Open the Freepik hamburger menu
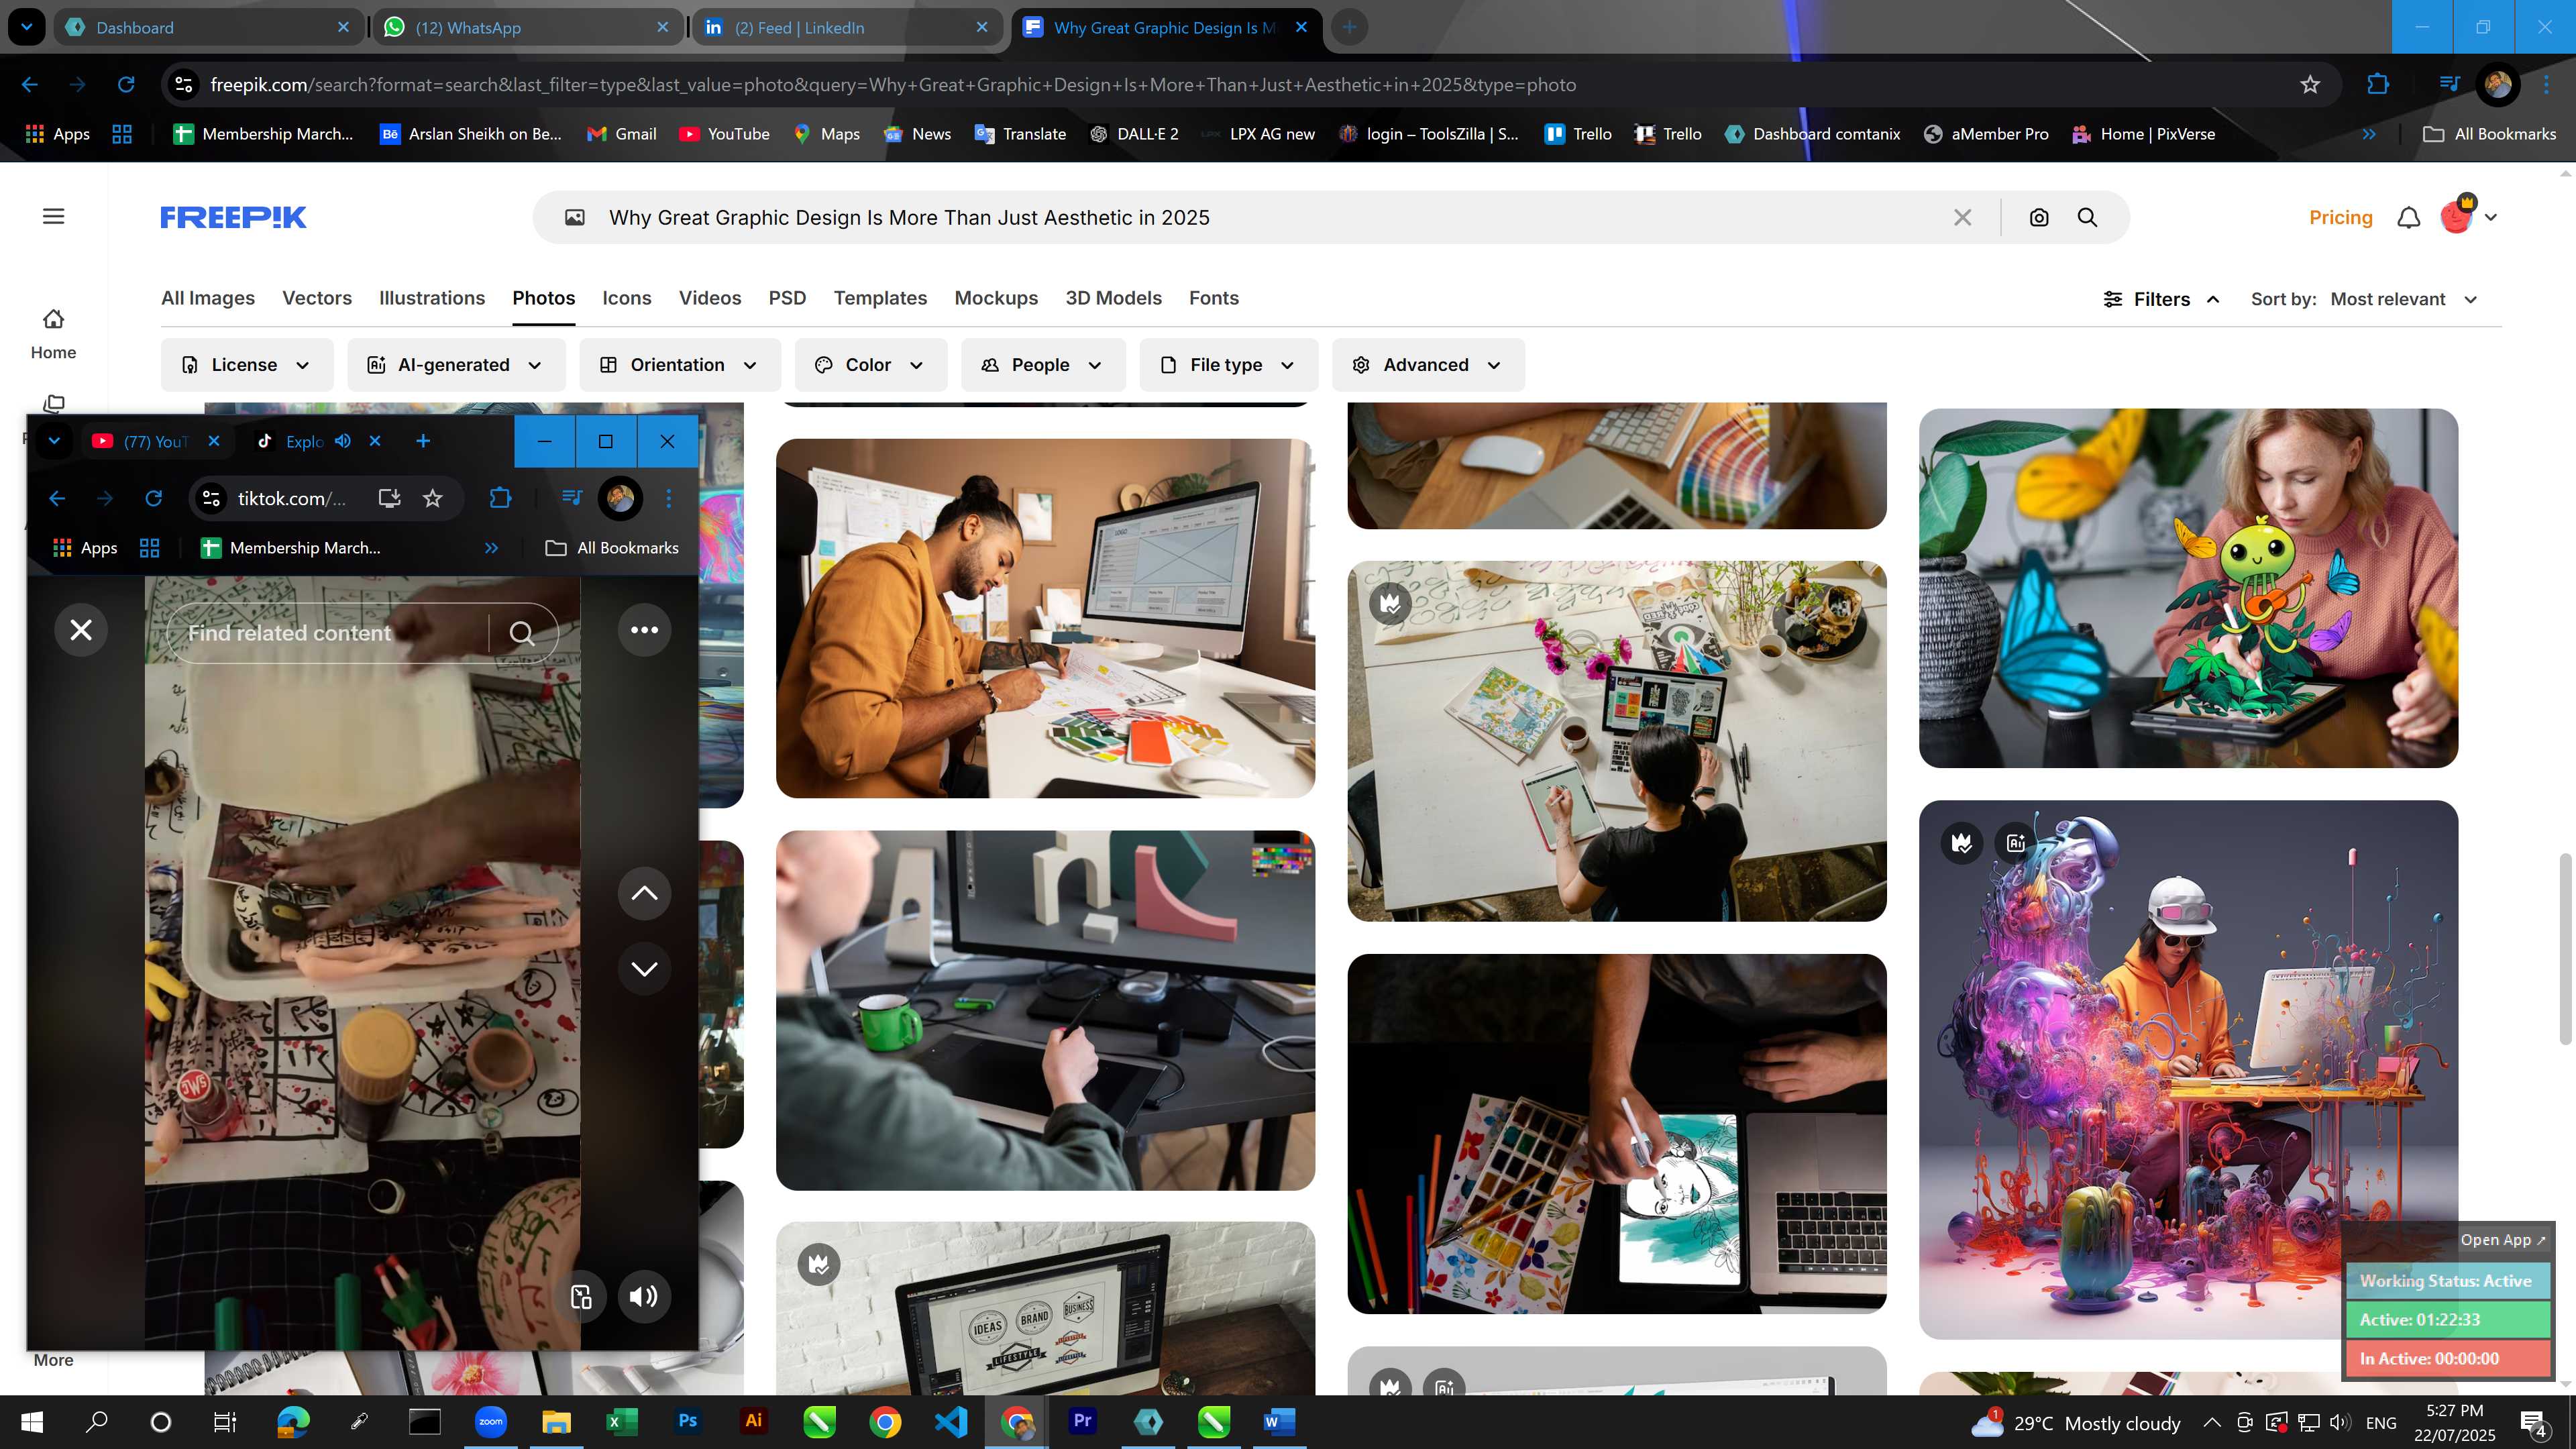The width and height of the screenshot is (2576, 1449). coord(54,217)
